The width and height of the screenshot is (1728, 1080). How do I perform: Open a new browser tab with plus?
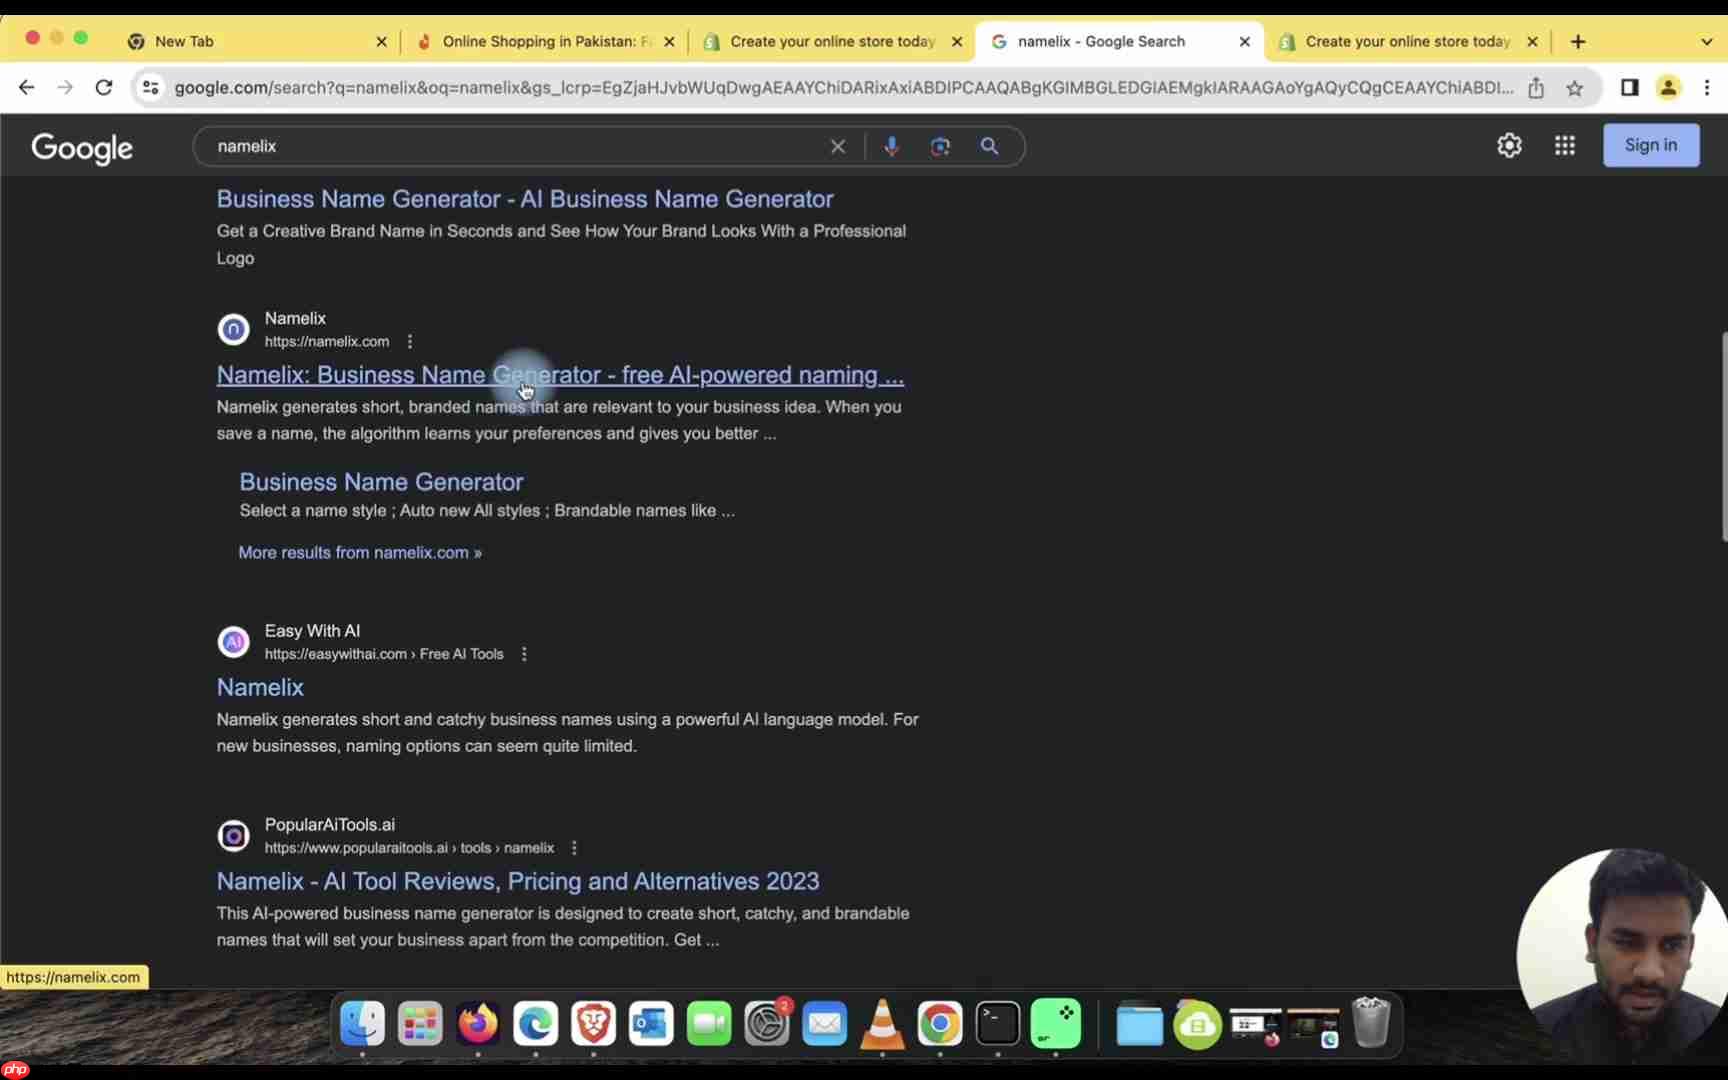(1578, 41)
